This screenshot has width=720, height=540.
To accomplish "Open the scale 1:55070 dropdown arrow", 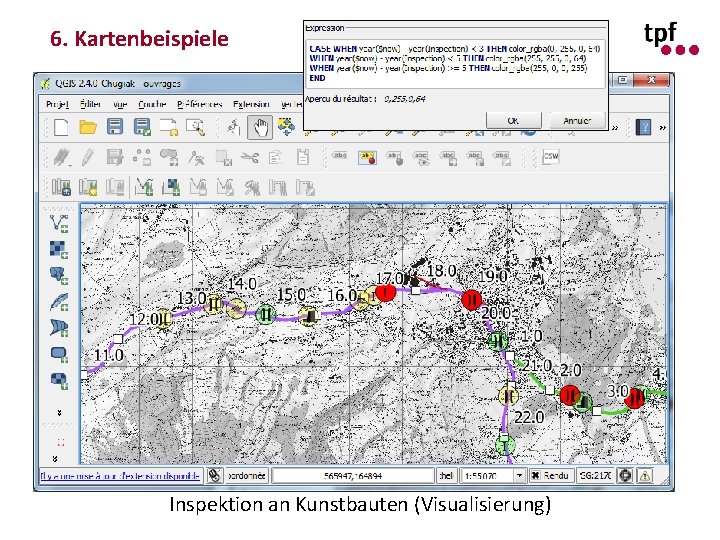I will click(x=519, y=476).
